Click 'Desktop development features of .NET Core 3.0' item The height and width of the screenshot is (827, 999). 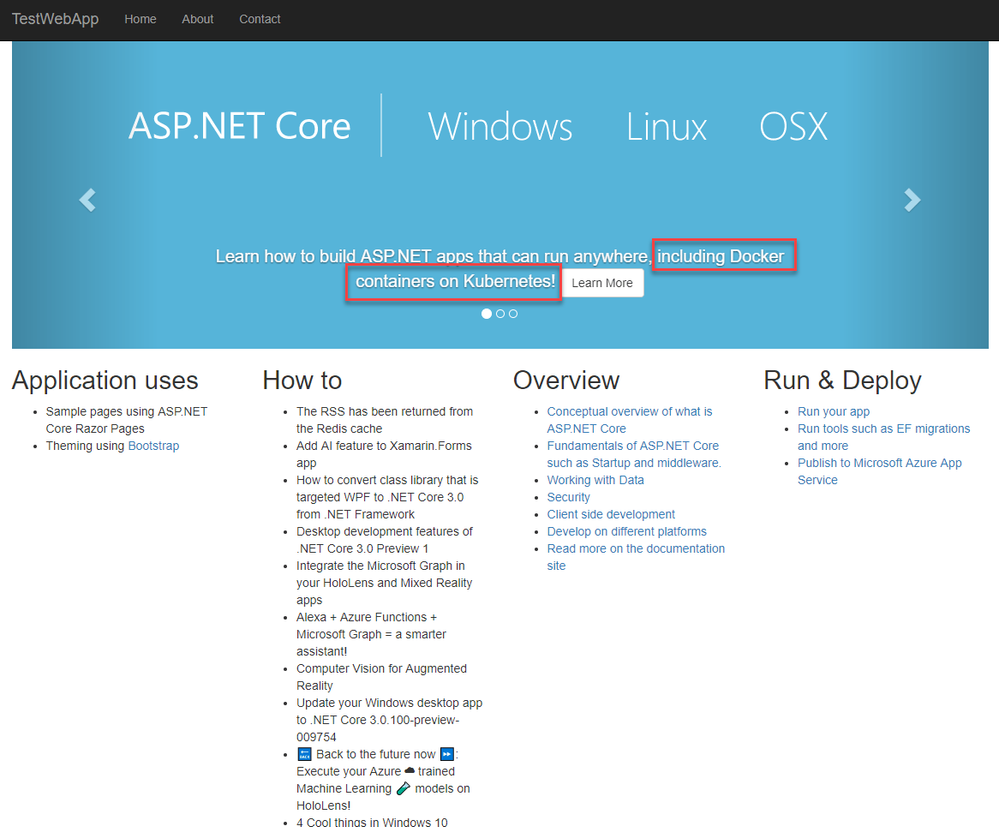[x=384, y=540]
